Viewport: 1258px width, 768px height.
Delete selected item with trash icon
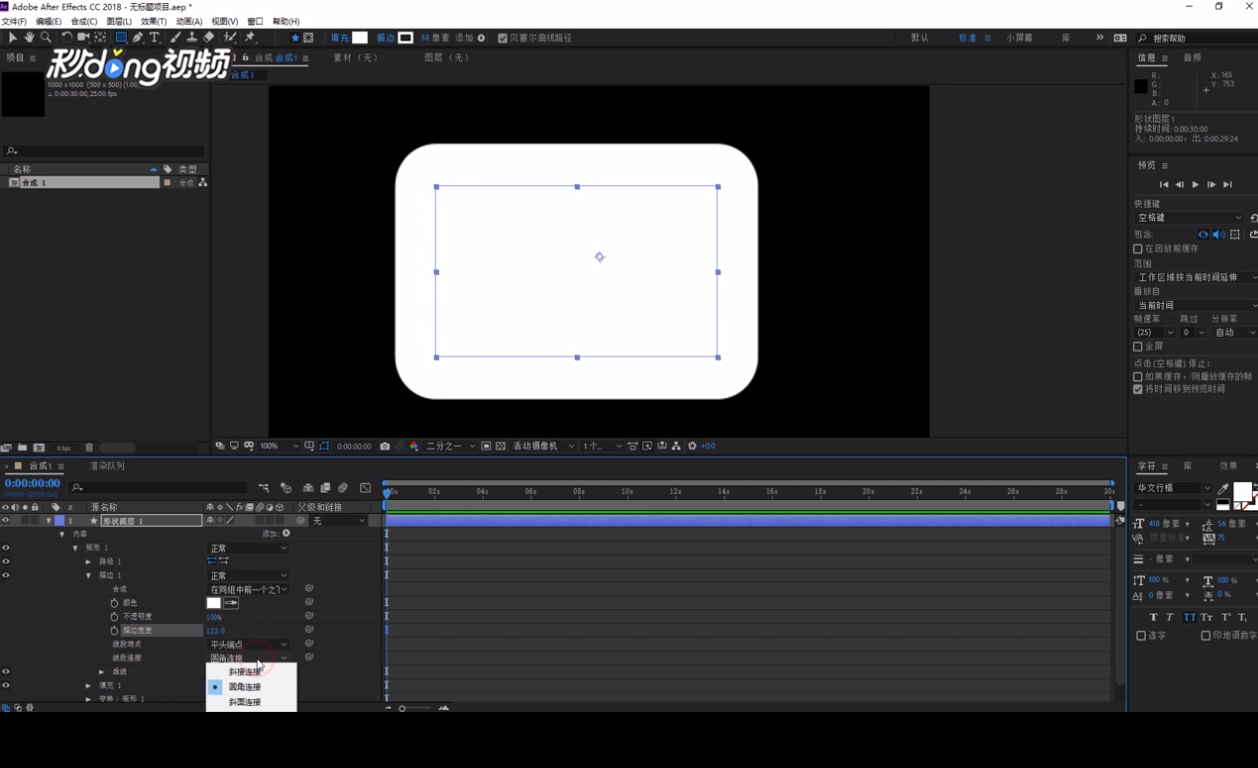(x=89, y=447)
